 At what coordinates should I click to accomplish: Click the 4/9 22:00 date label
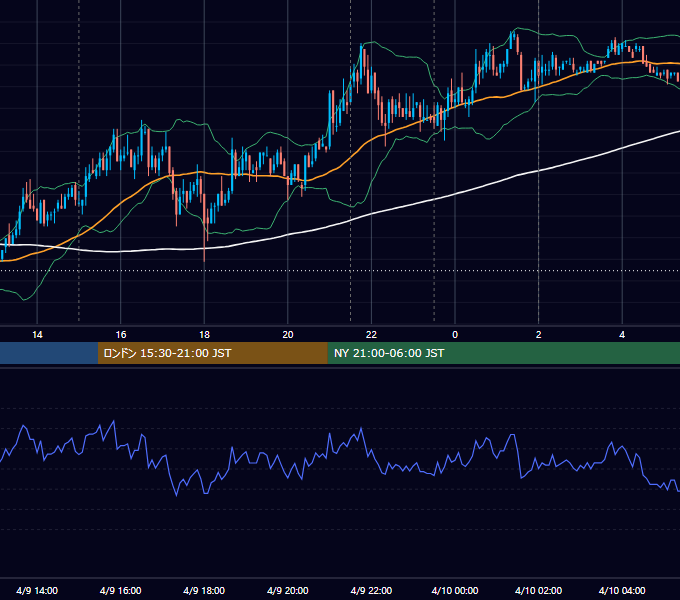[x=371, y=590]
